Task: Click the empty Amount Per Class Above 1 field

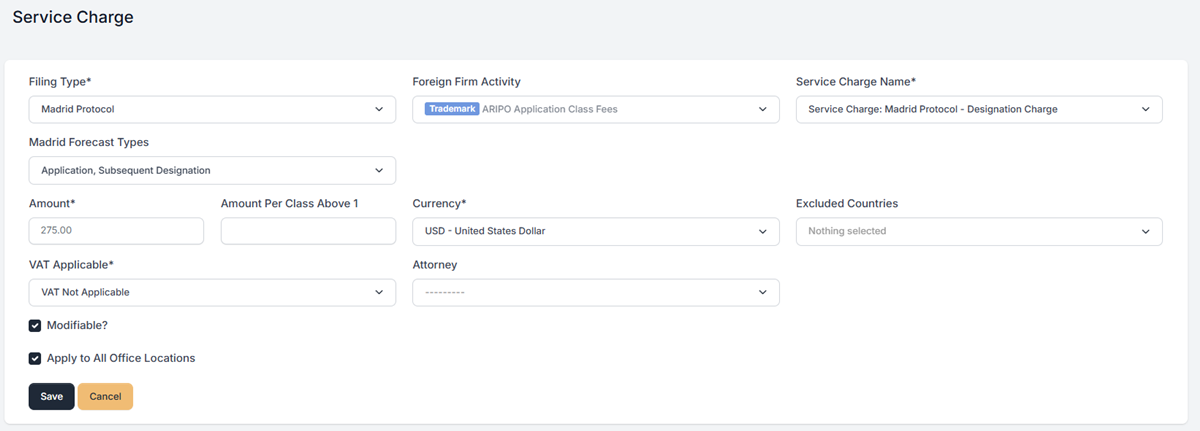Action: tap(308, 231)
